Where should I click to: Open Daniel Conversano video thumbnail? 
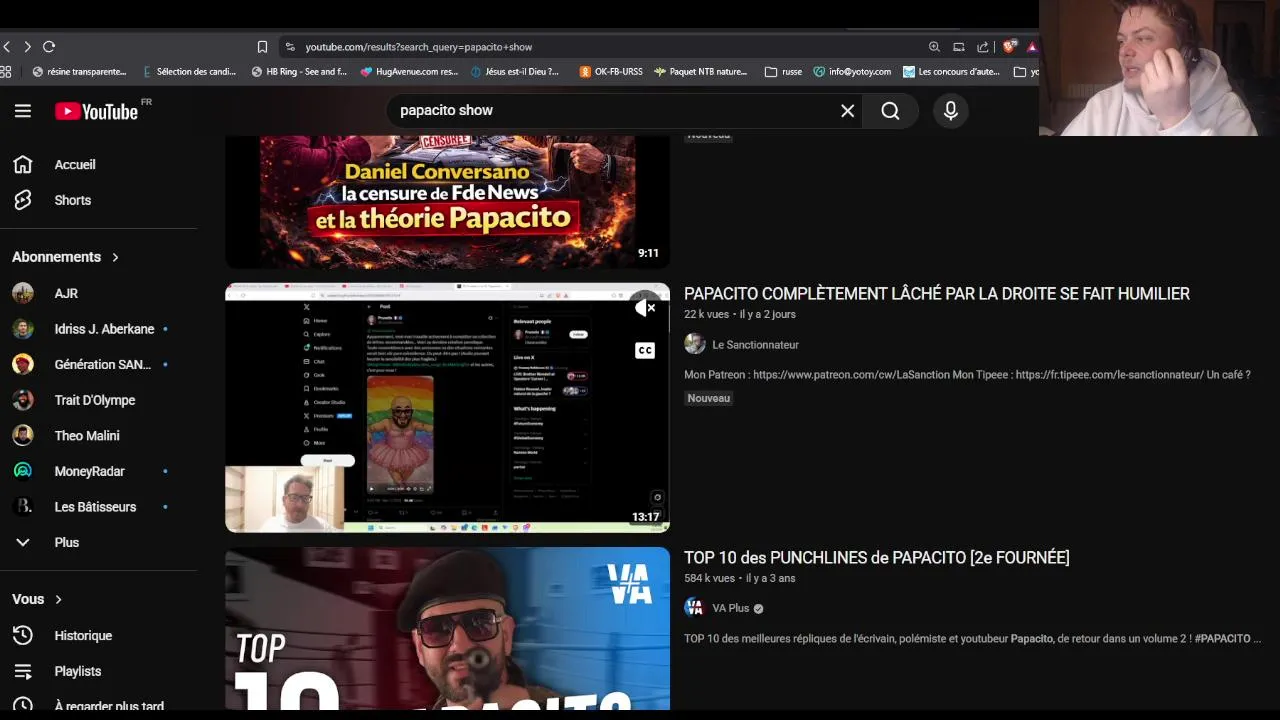coord(447,202)
